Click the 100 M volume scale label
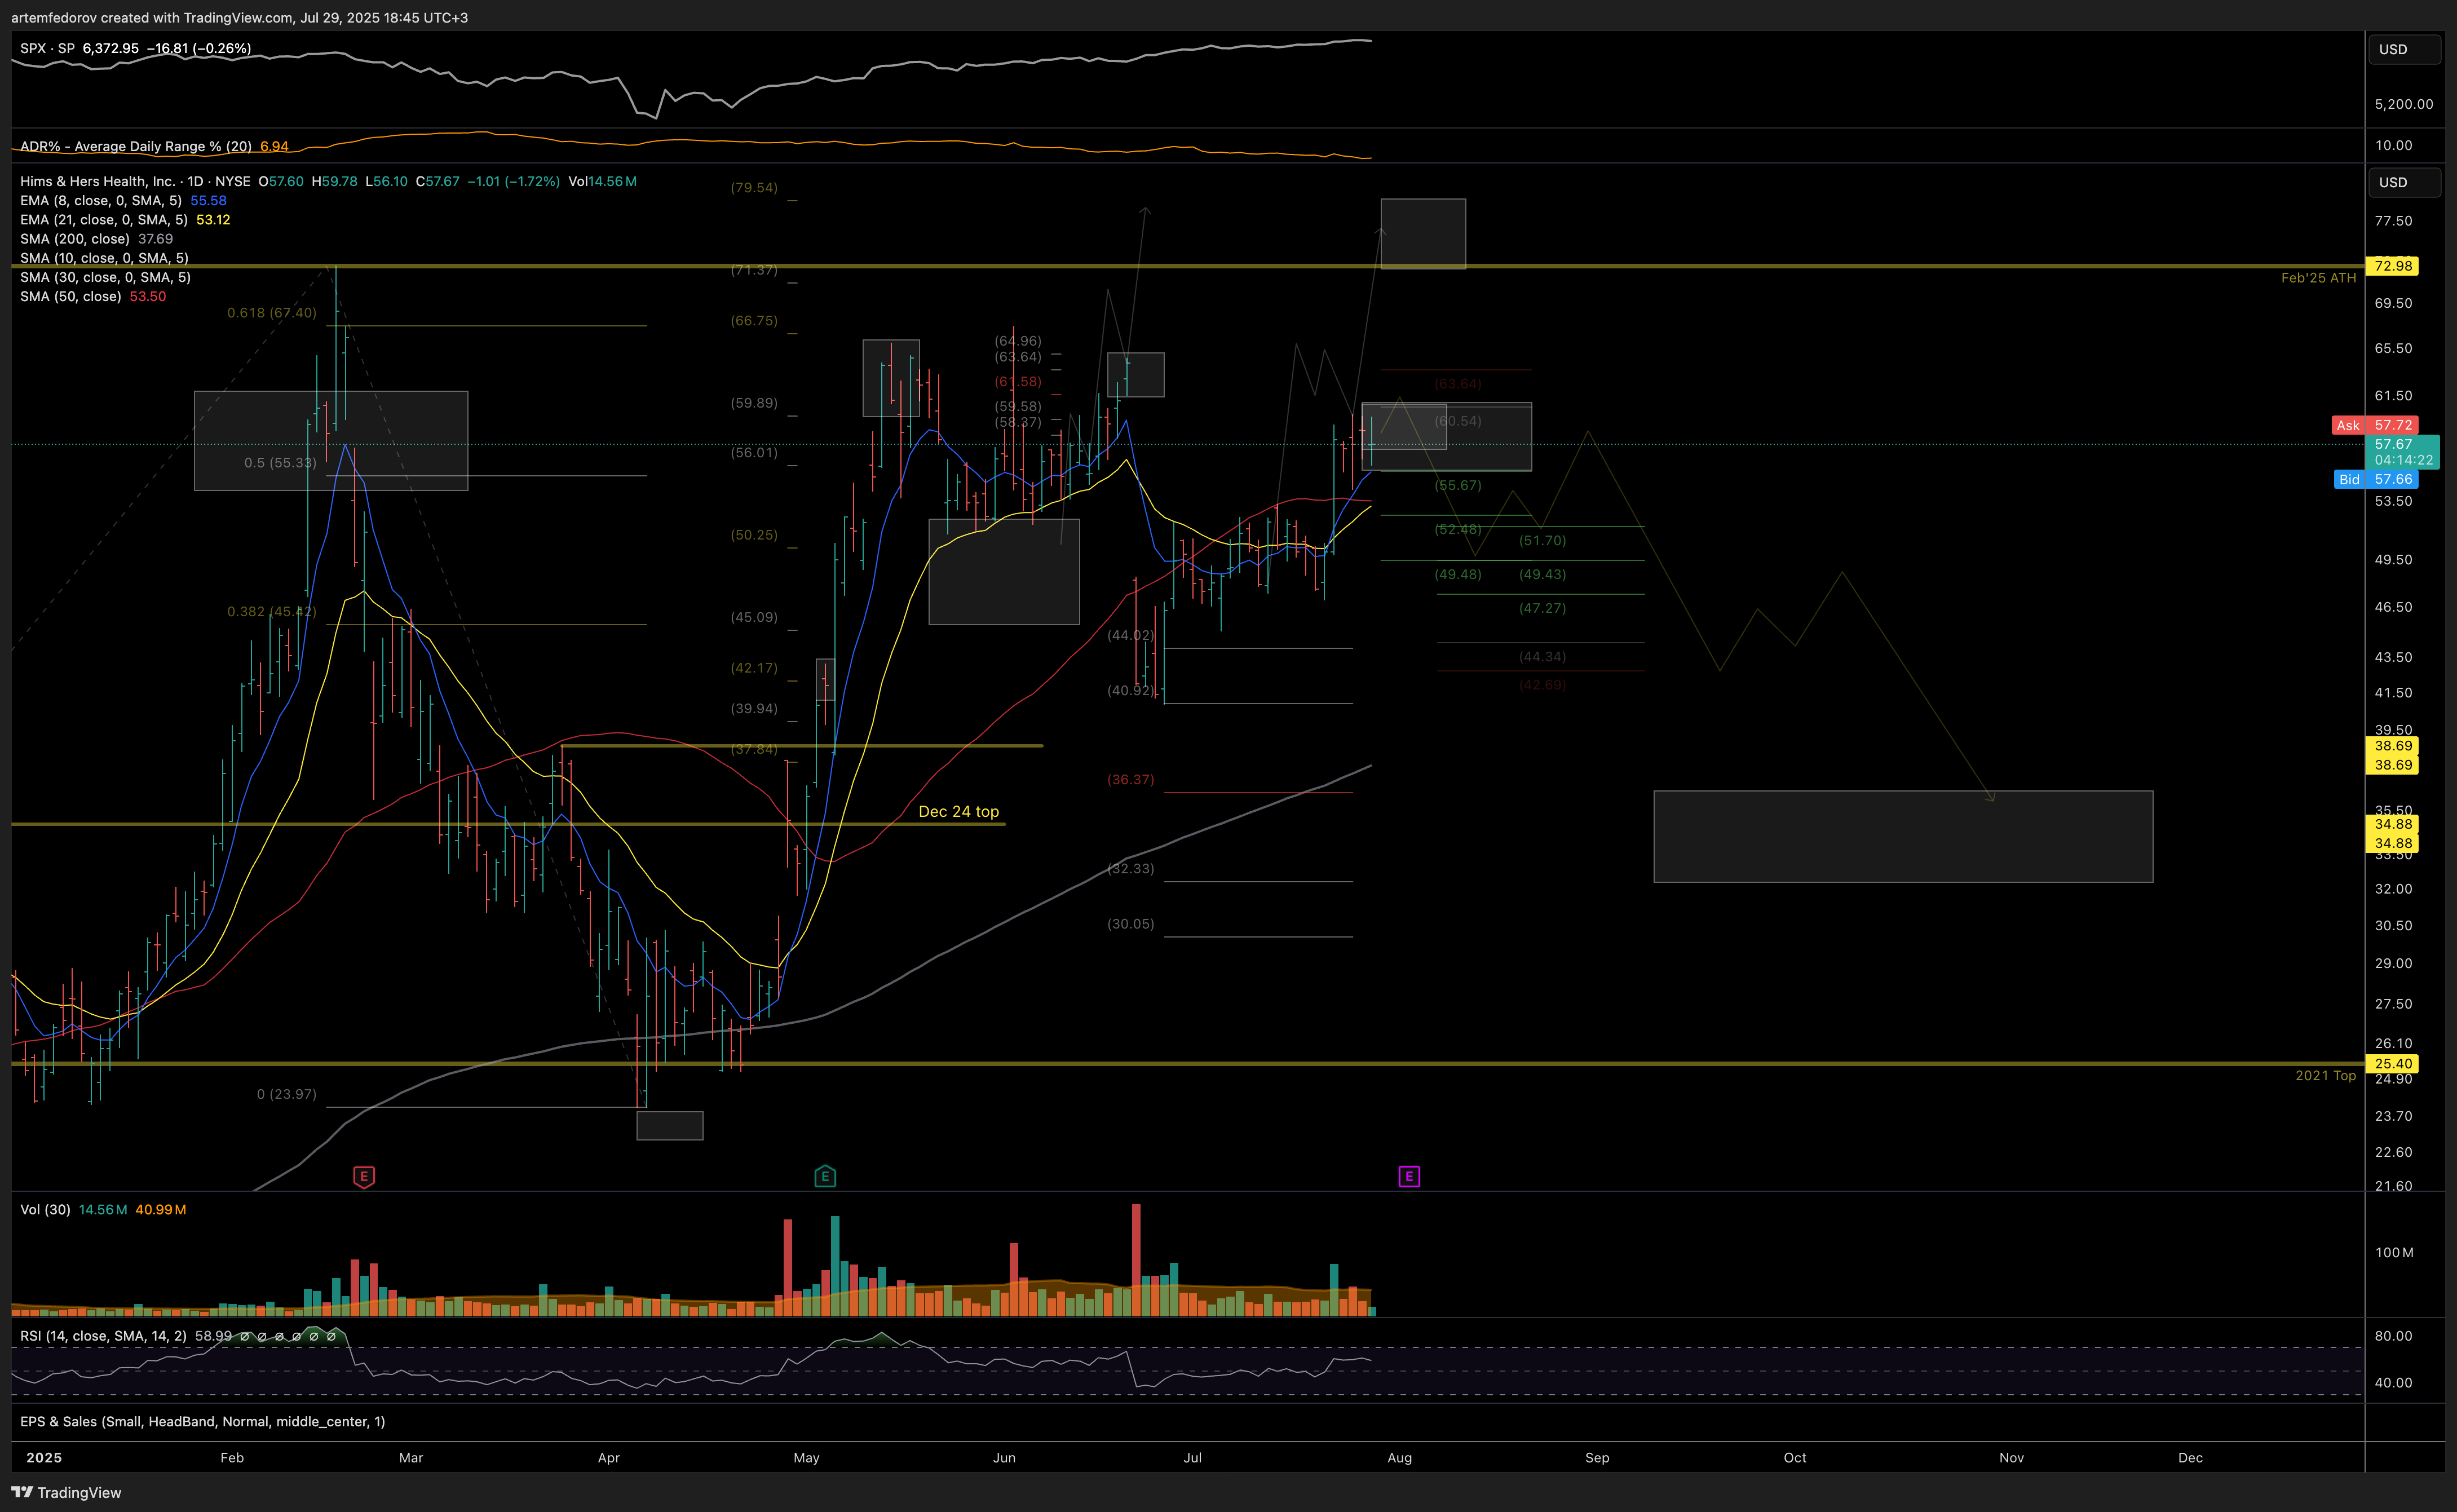 tap(2394, 1252)
